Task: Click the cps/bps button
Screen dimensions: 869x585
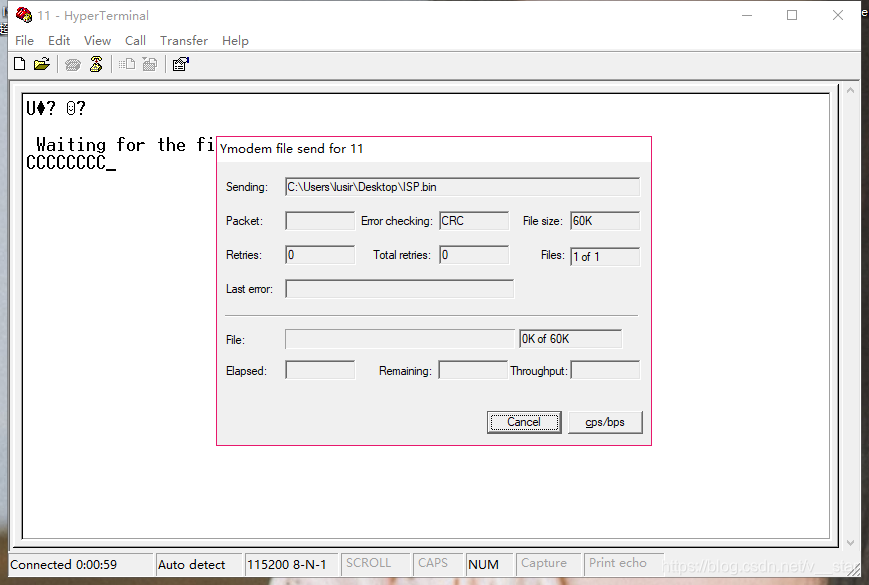Action: click(x=605, y=422)
